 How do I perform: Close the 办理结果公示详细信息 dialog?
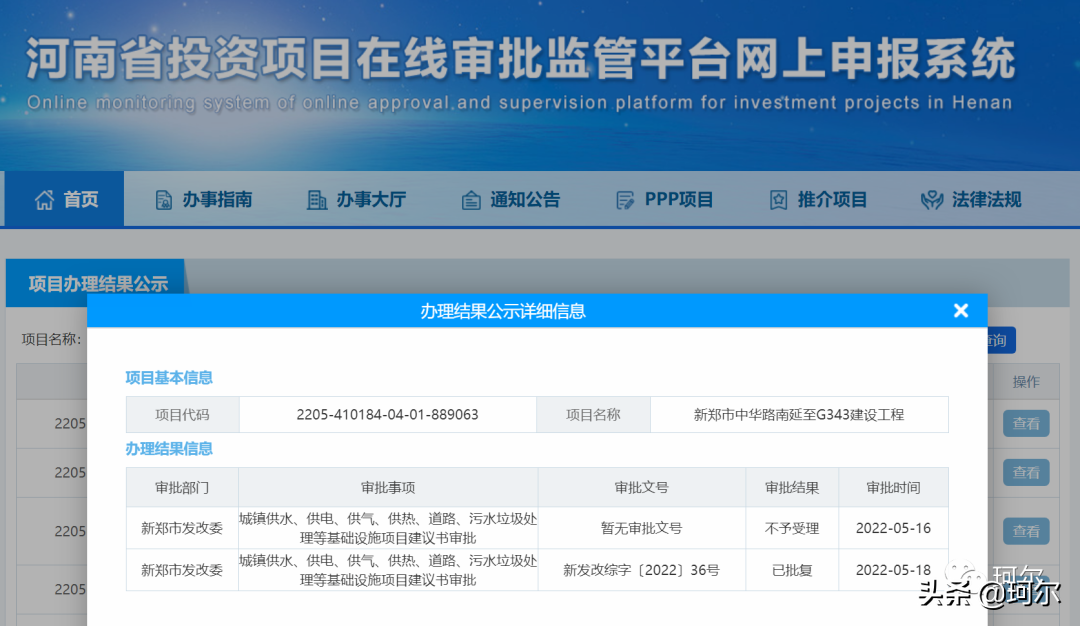click(961, 311)
